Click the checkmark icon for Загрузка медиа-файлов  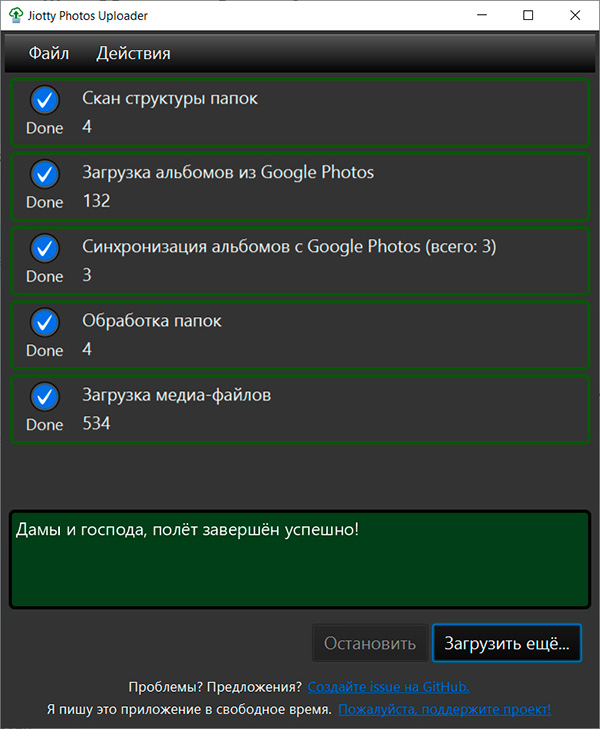click(x=44, y=396)
